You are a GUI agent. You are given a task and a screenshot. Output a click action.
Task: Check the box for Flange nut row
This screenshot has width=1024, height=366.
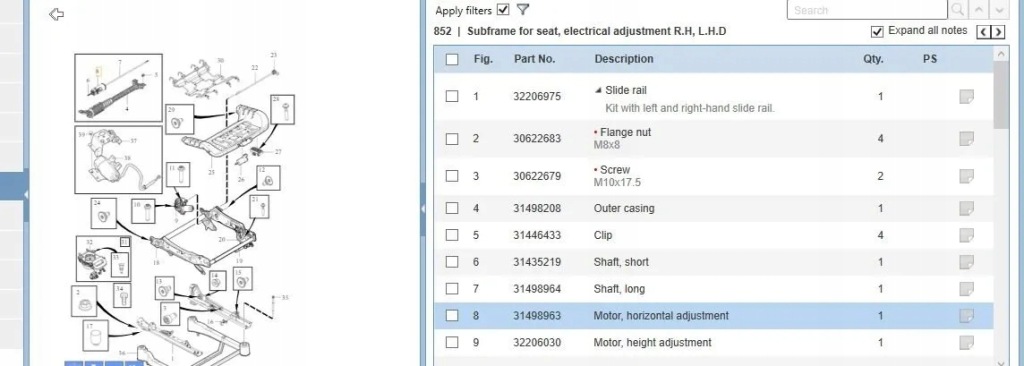[452, 139]
